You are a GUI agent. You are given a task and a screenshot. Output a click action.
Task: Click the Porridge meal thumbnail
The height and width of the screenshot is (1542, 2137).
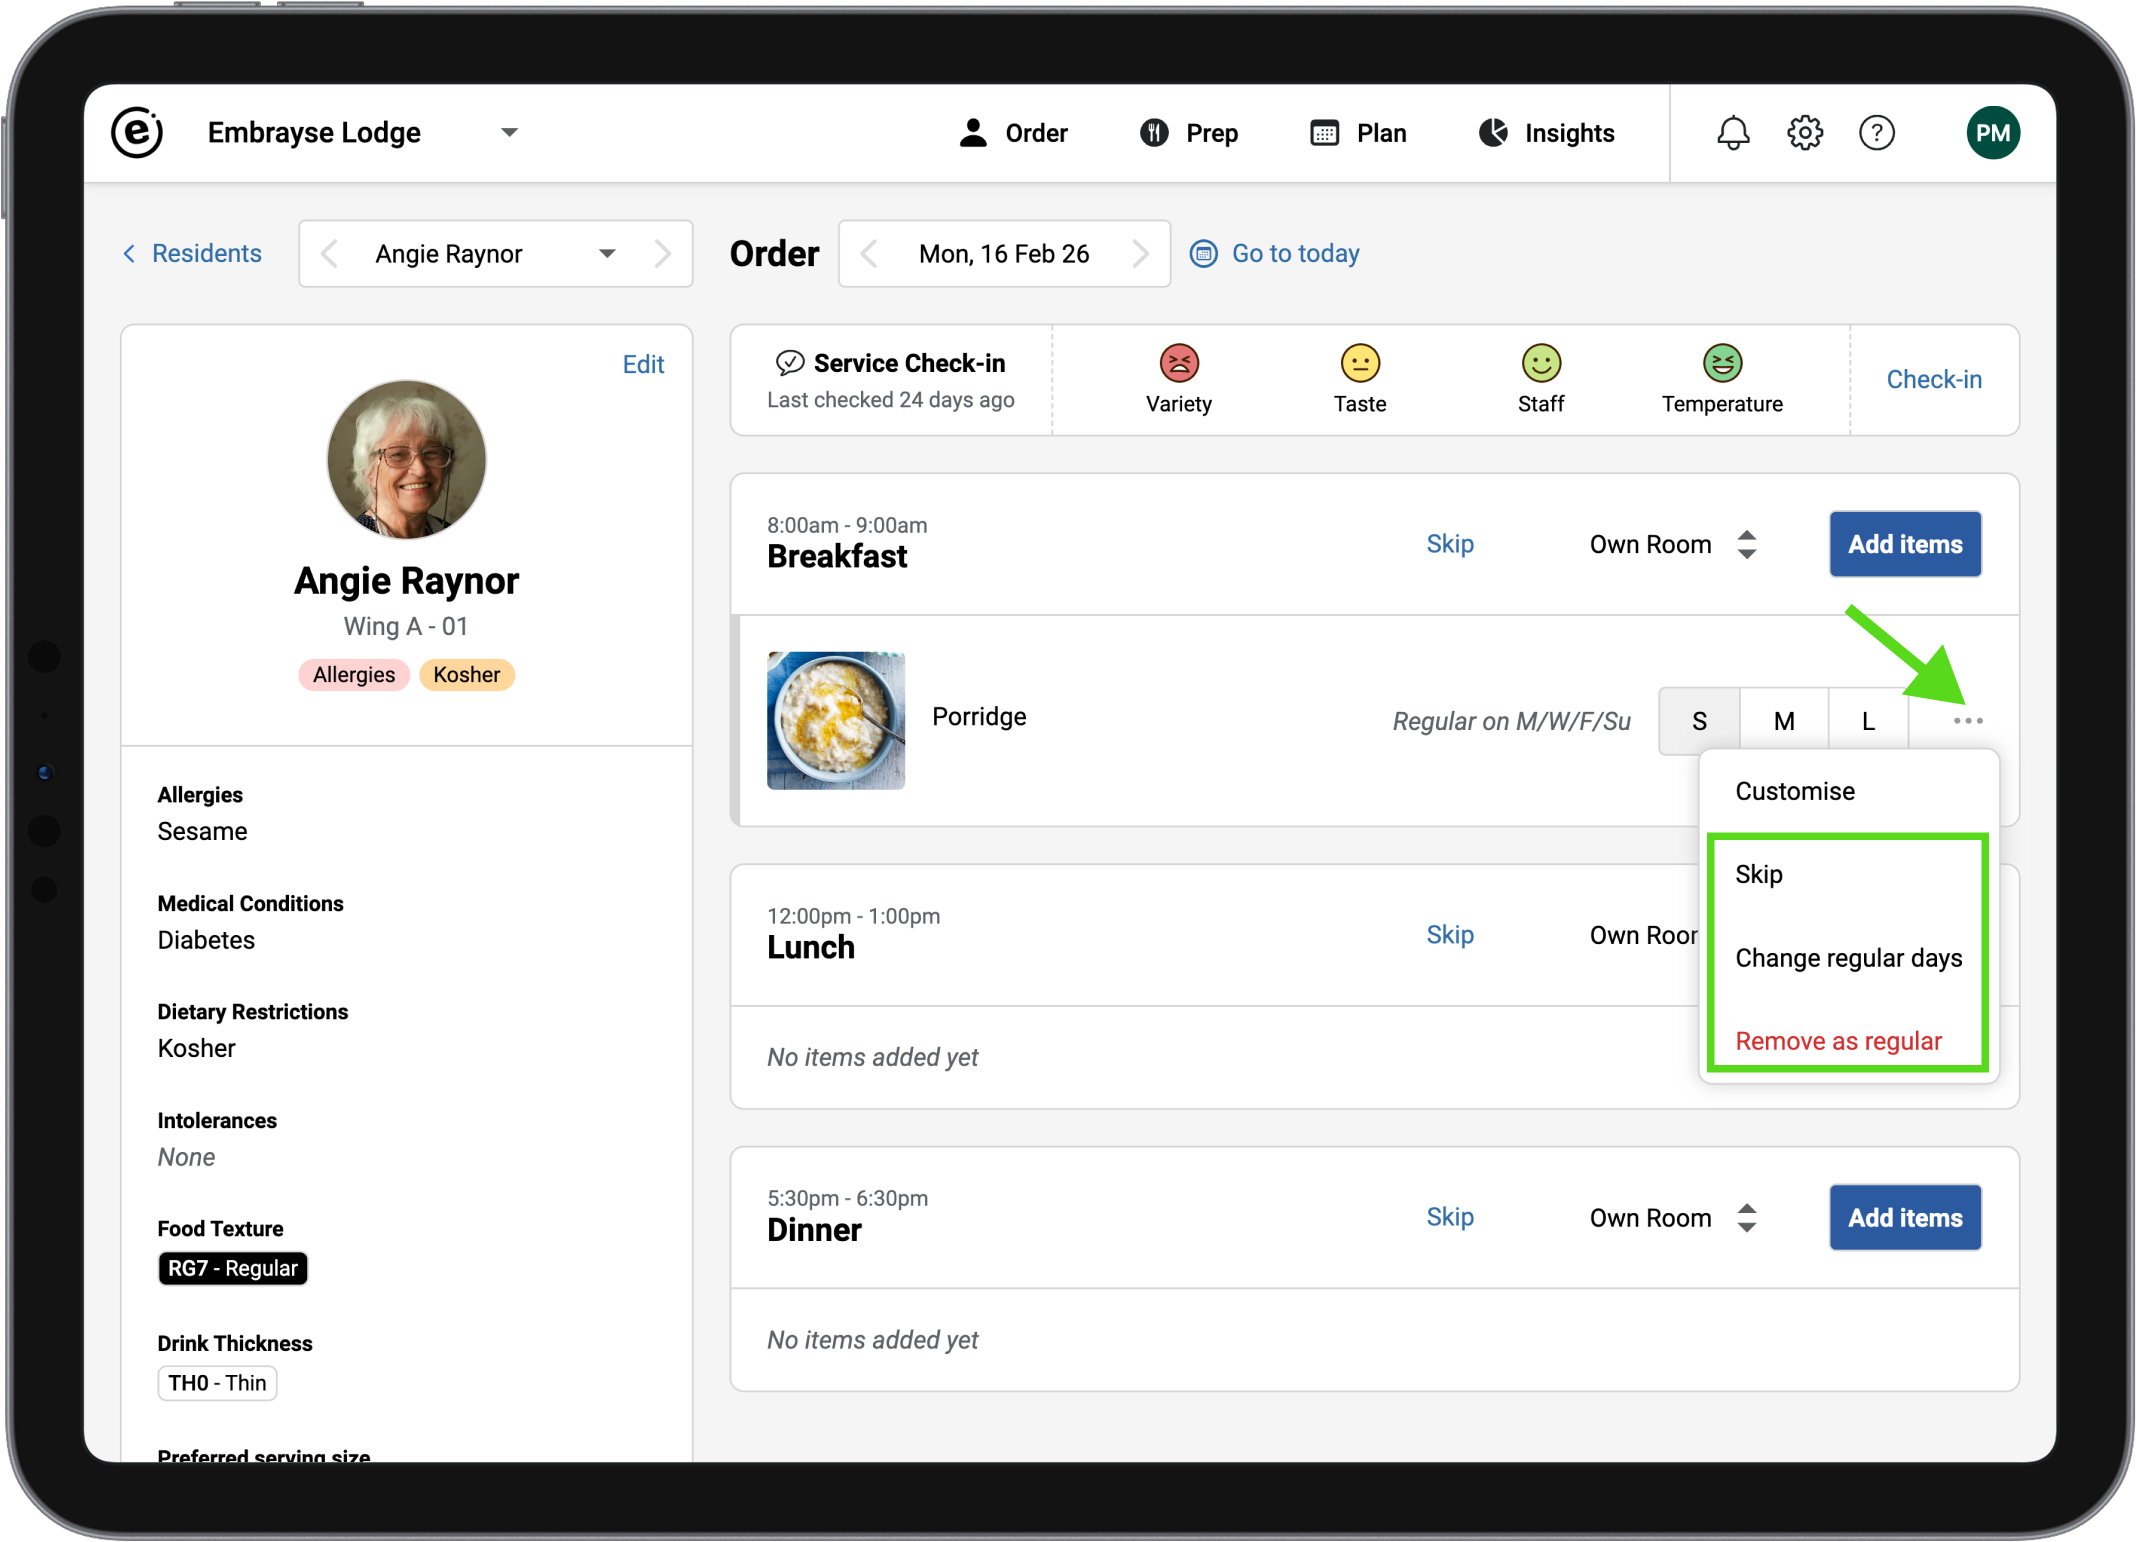pyautogui.click(x=836, y=721)
